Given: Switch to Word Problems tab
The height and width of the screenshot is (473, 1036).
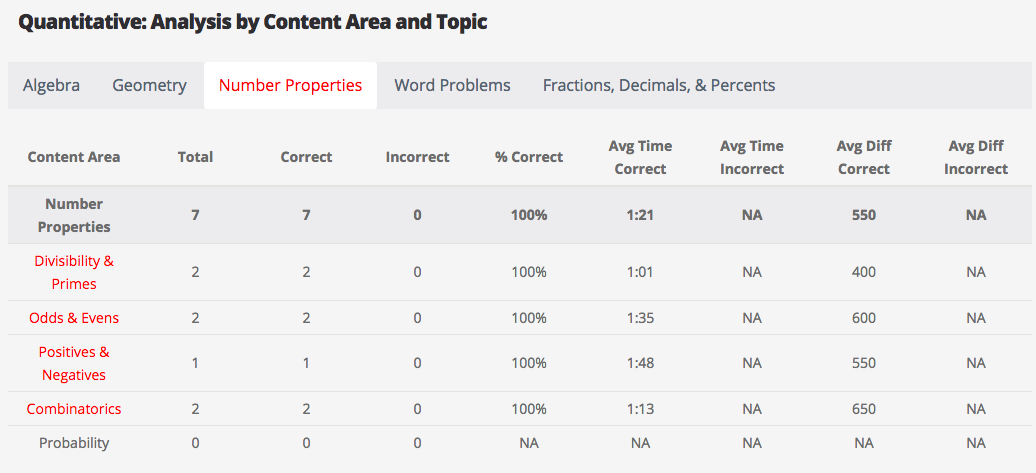Looking at the screenshot, I should click(452, 85).
